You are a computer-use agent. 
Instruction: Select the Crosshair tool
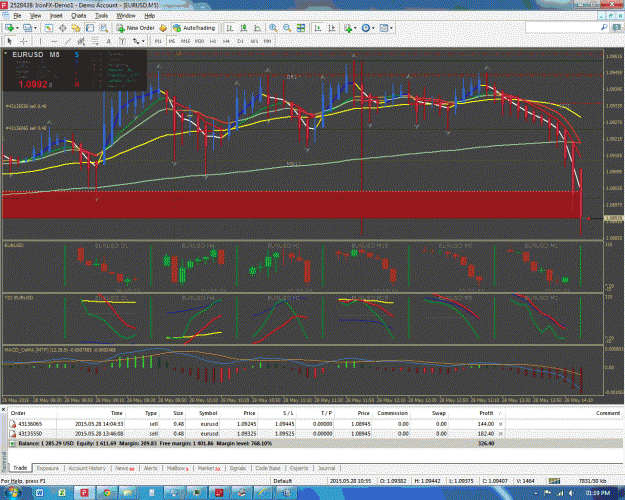tap(24, 41)
